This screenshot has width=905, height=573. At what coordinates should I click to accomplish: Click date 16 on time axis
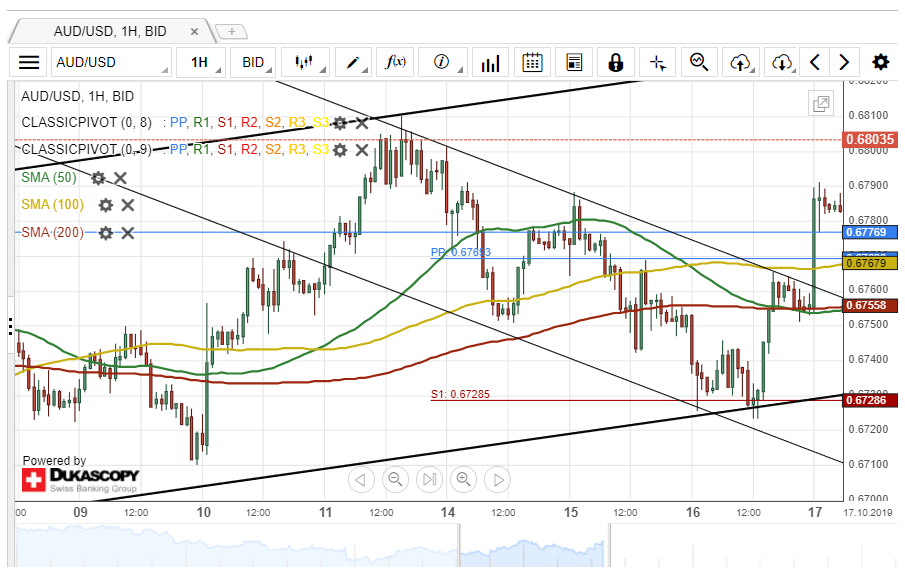pyautogui.click(x=693, y=512)
